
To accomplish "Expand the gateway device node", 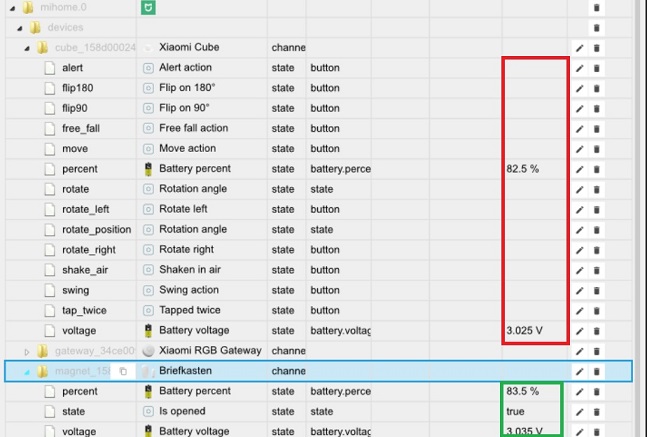I will pos(27,352).
